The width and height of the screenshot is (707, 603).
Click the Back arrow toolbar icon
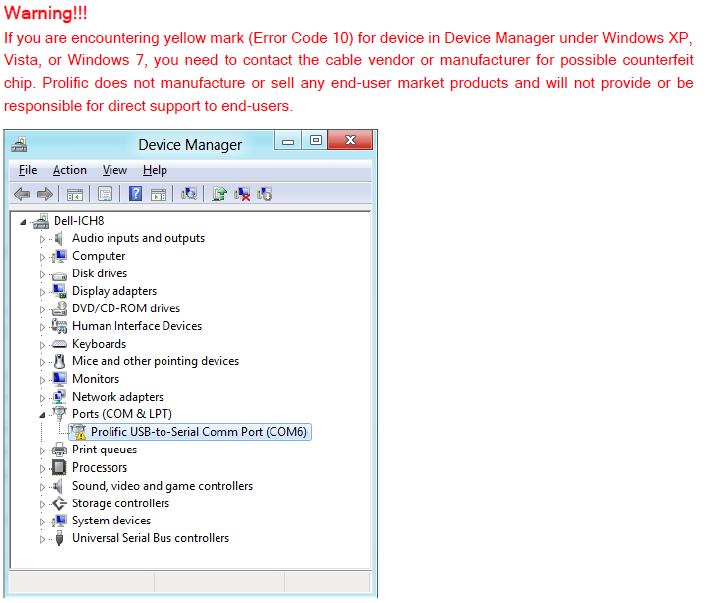point(22,194)
